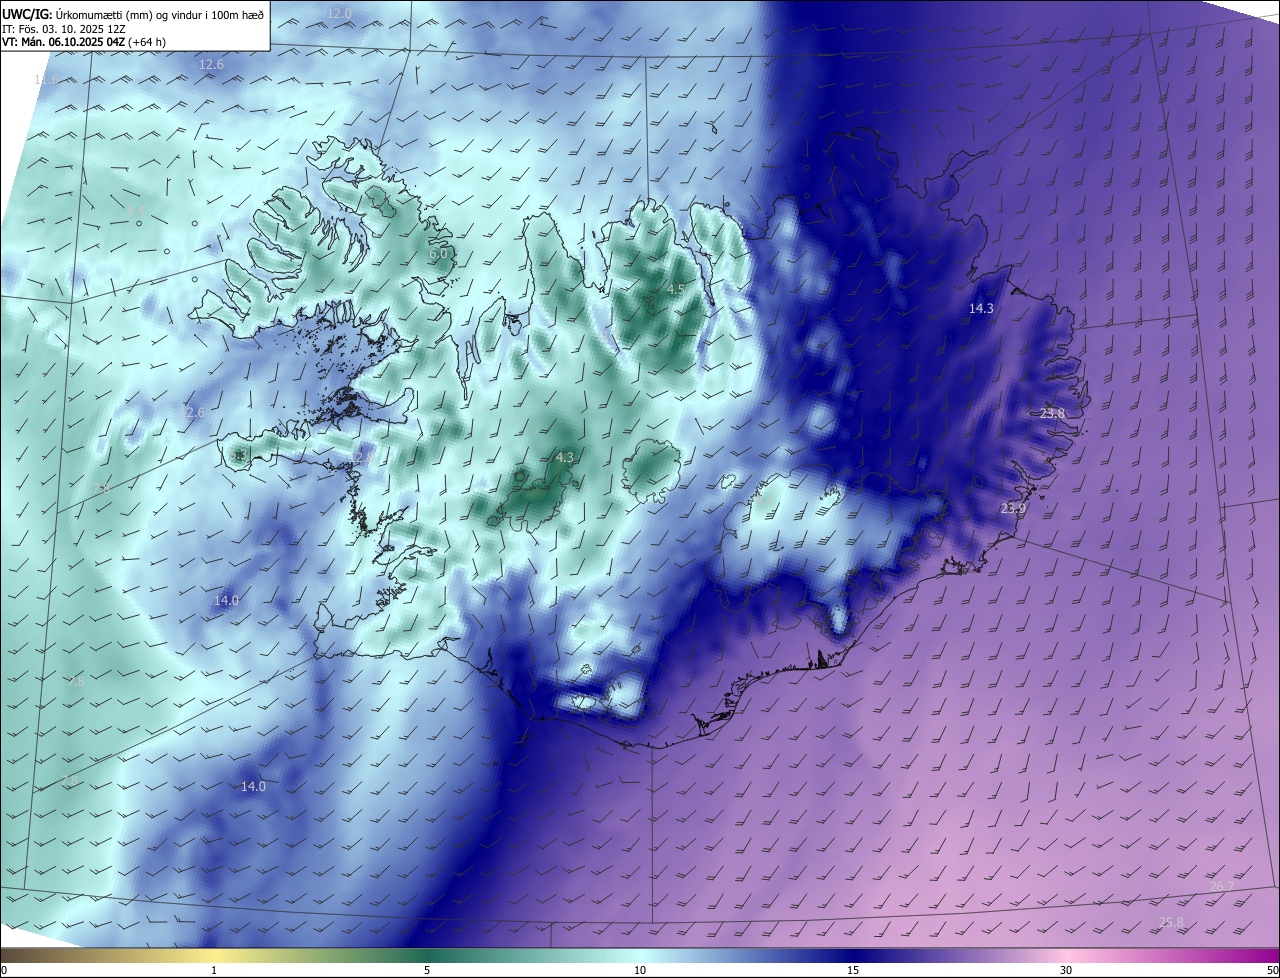Click the 14.3 value label
Screen dimensions: 1280x978
pyautogui.click(x=981, y=309)
